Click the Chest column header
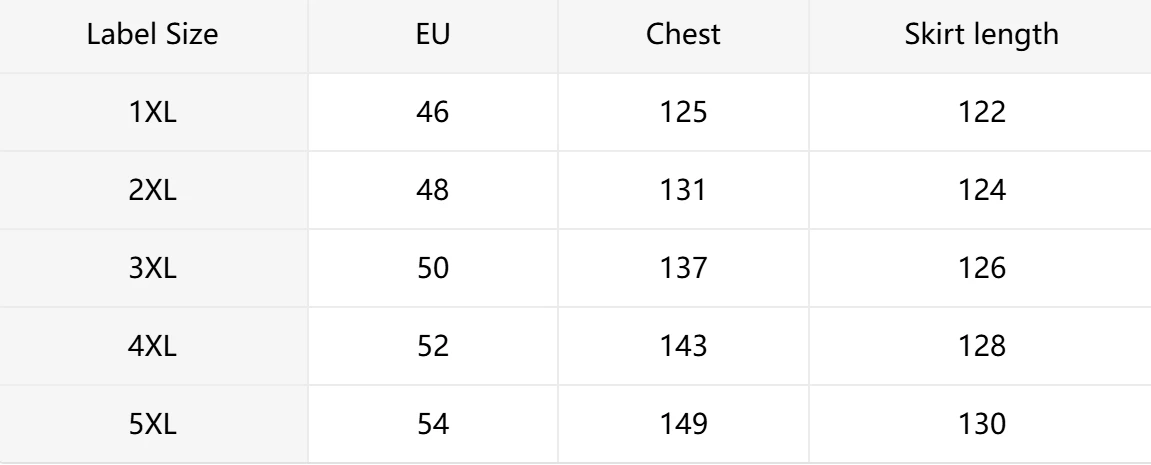The width and height of the screenshot is (1151, 465). 683,35
